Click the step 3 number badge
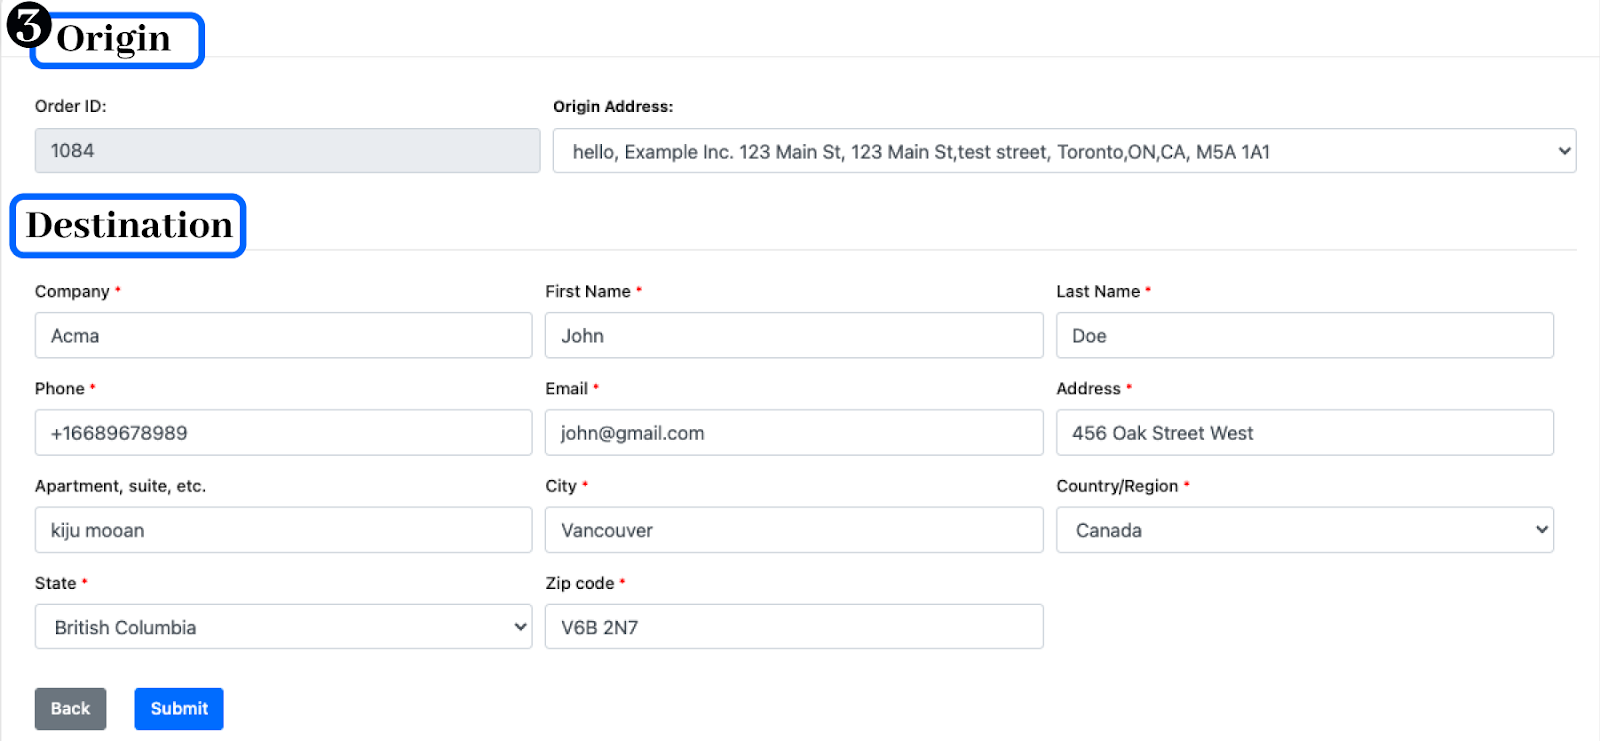Image resolution: width=1600 pixels, height=741 pixels. click(x=28, y=25)
